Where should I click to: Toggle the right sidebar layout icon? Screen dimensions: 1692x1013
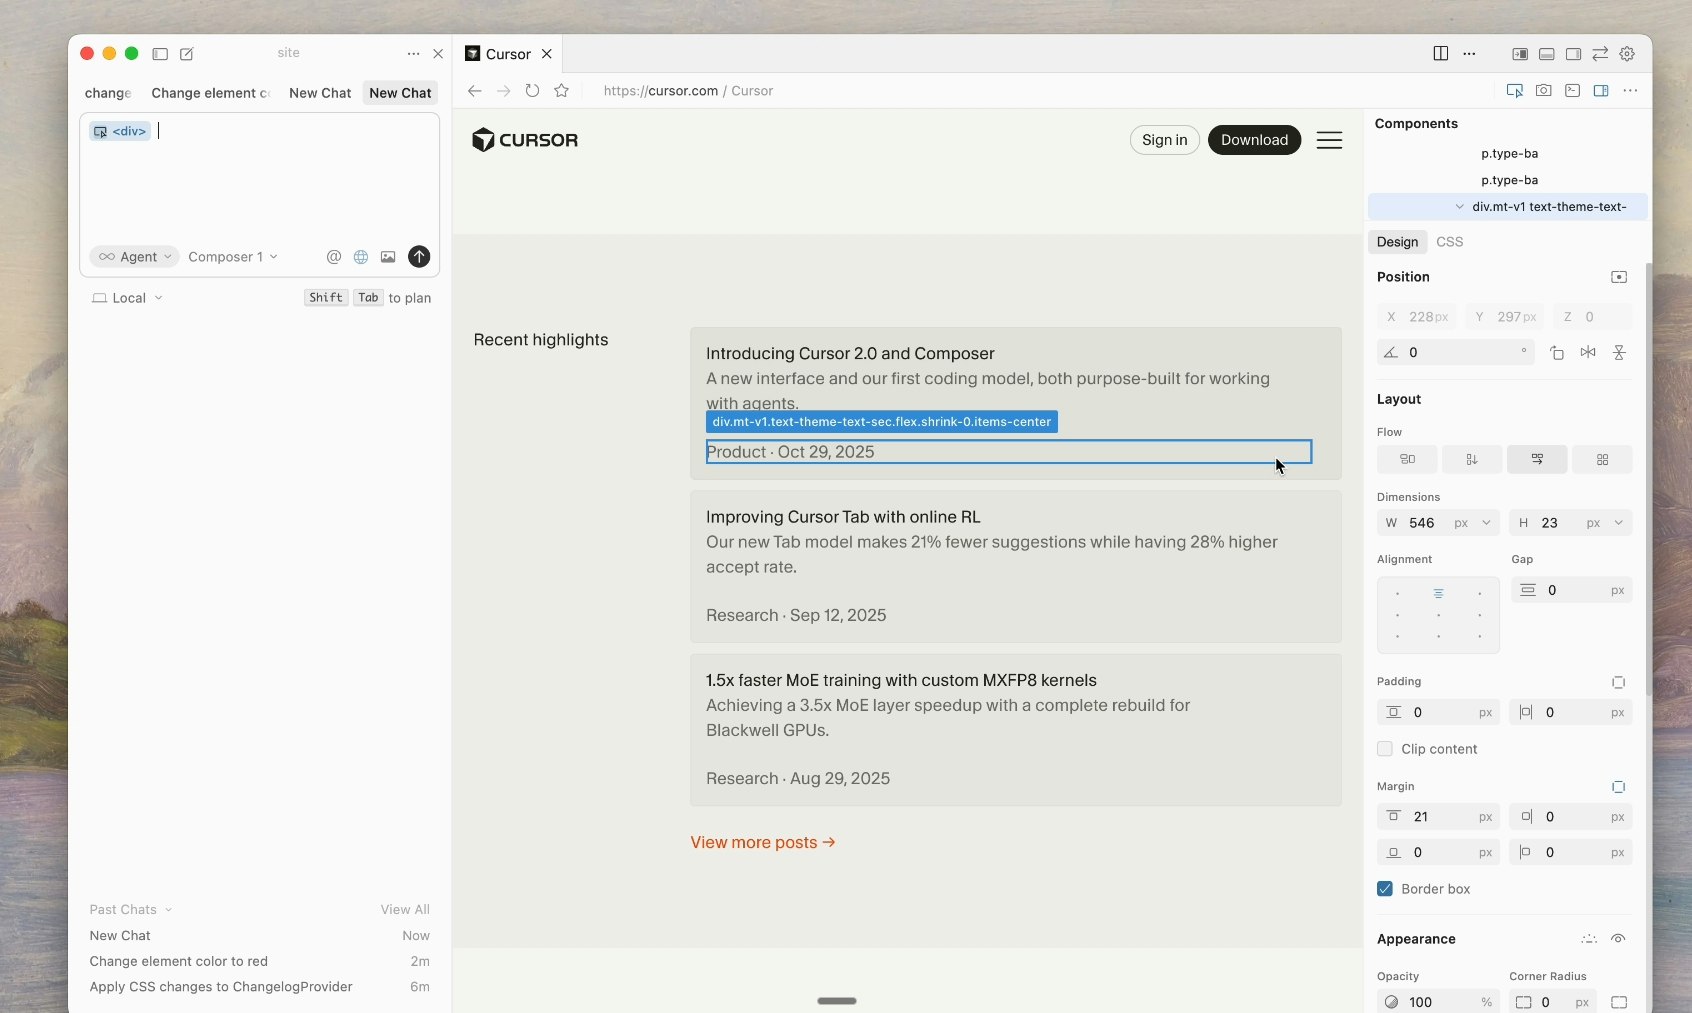coord(1573,54)
